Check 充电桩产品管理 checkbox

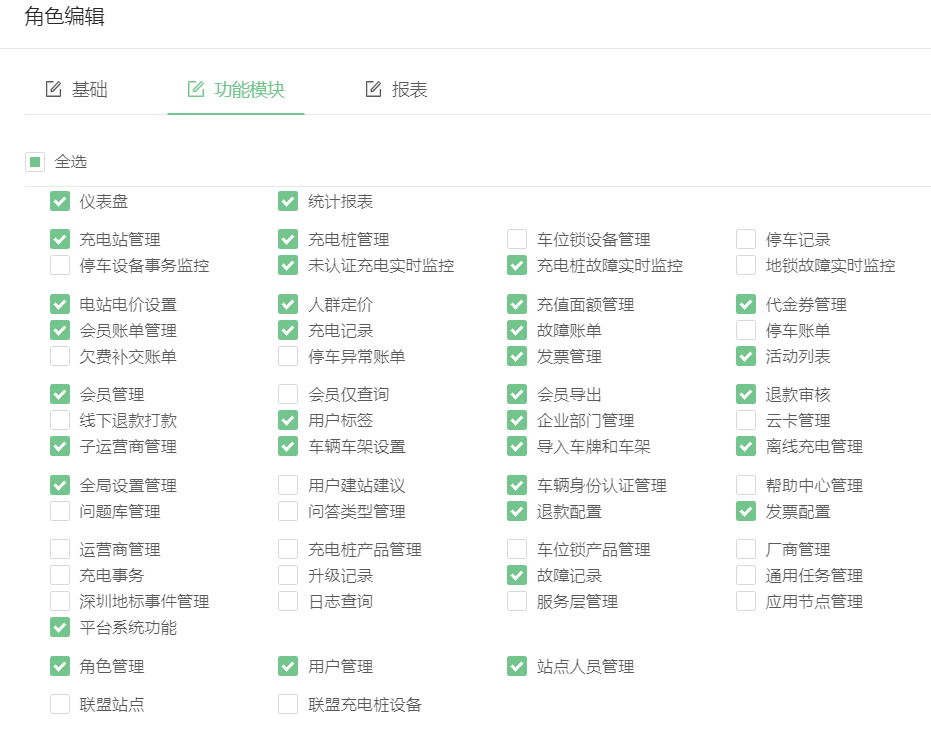click(x=288, y=549)
